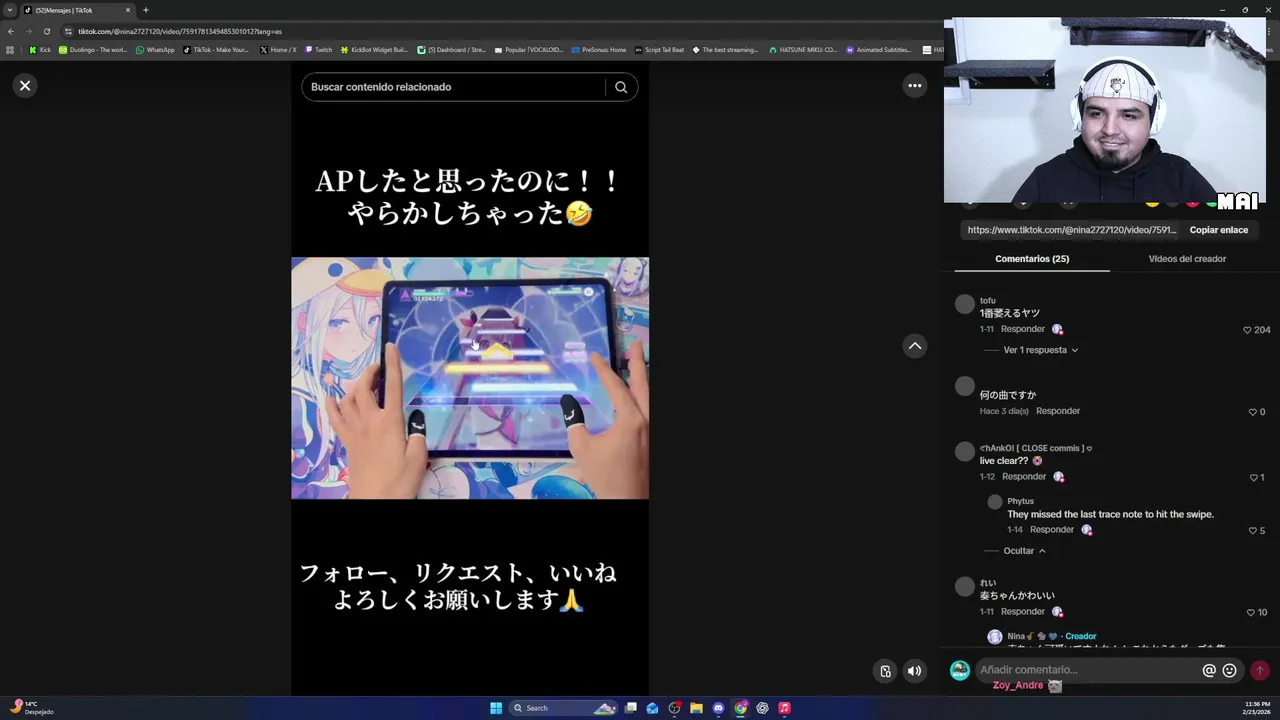Reply to Phytus's comment
1280x720 pixels.
tap(1052, 530)
